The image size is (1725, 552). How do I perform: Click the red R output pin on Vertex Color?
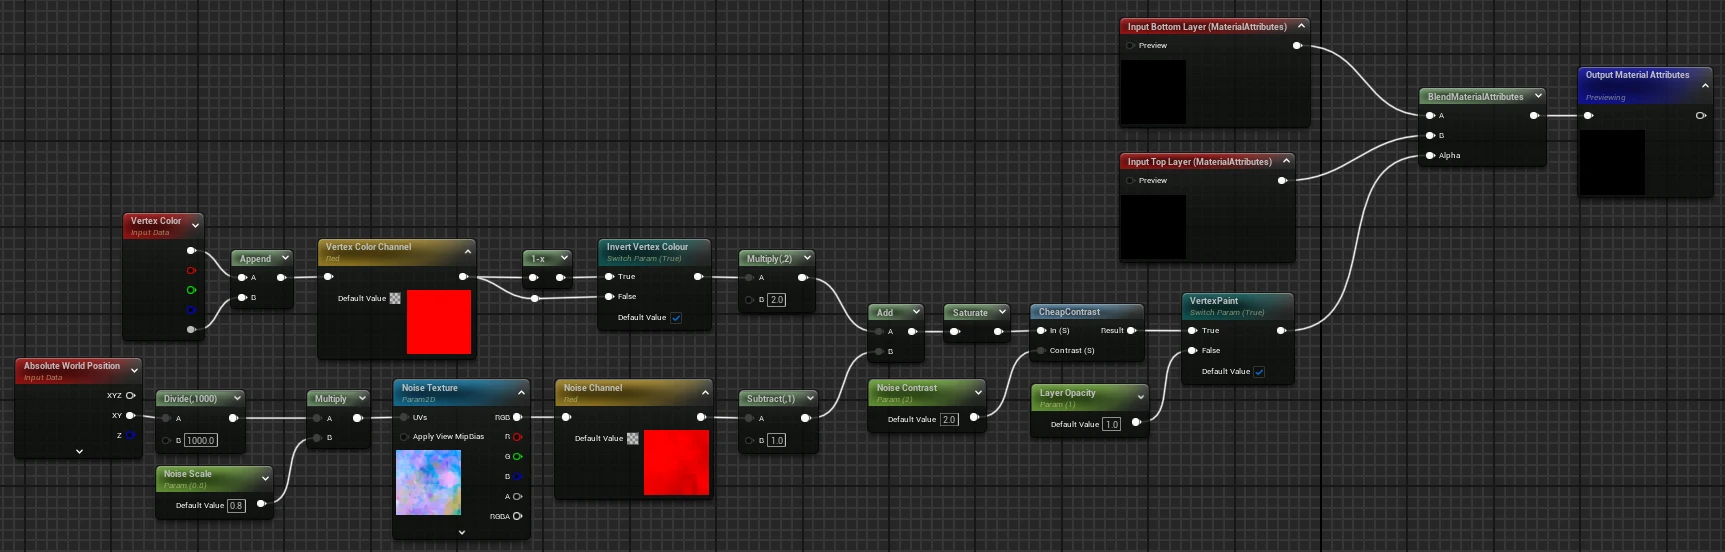point(191,270)
